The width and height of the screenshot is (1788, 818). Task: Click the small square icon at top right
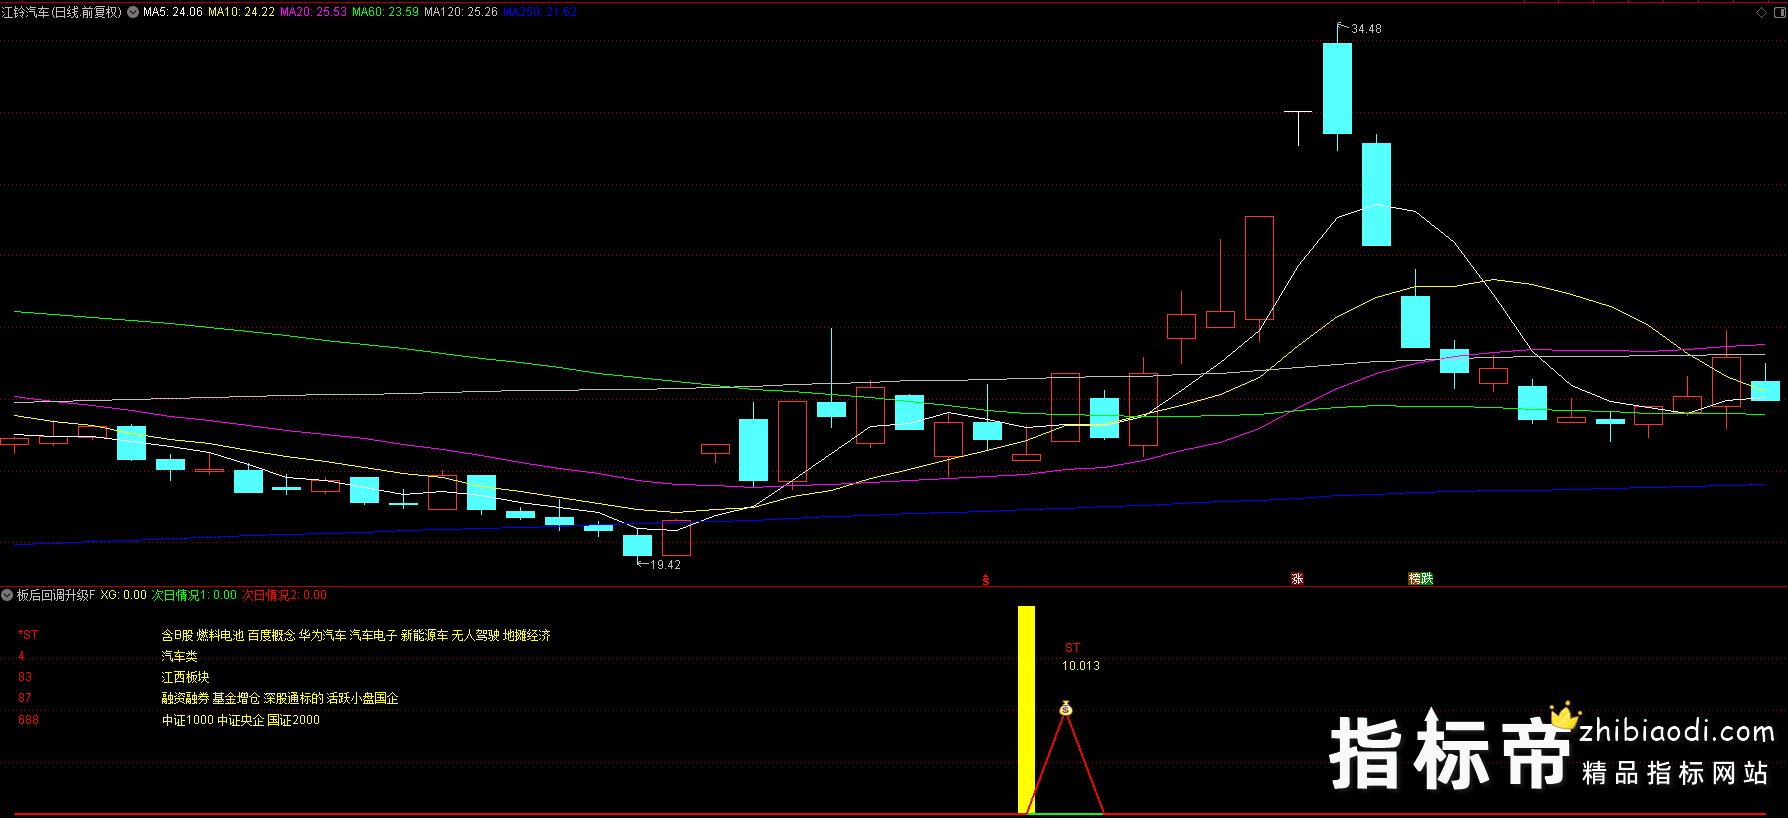tap(1778, 12)
